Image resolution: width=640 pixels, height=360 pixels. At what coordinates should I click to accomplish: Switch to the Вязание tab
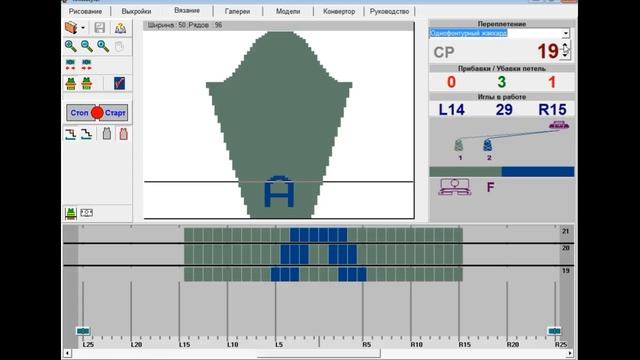(x=187, y=11)
